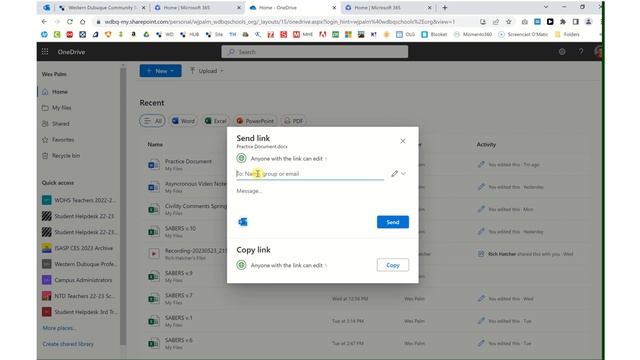The image size is (640, 360).
Task: Focus the To: name, group or email field
Action: pyautogui.click(x=310, y=174)
